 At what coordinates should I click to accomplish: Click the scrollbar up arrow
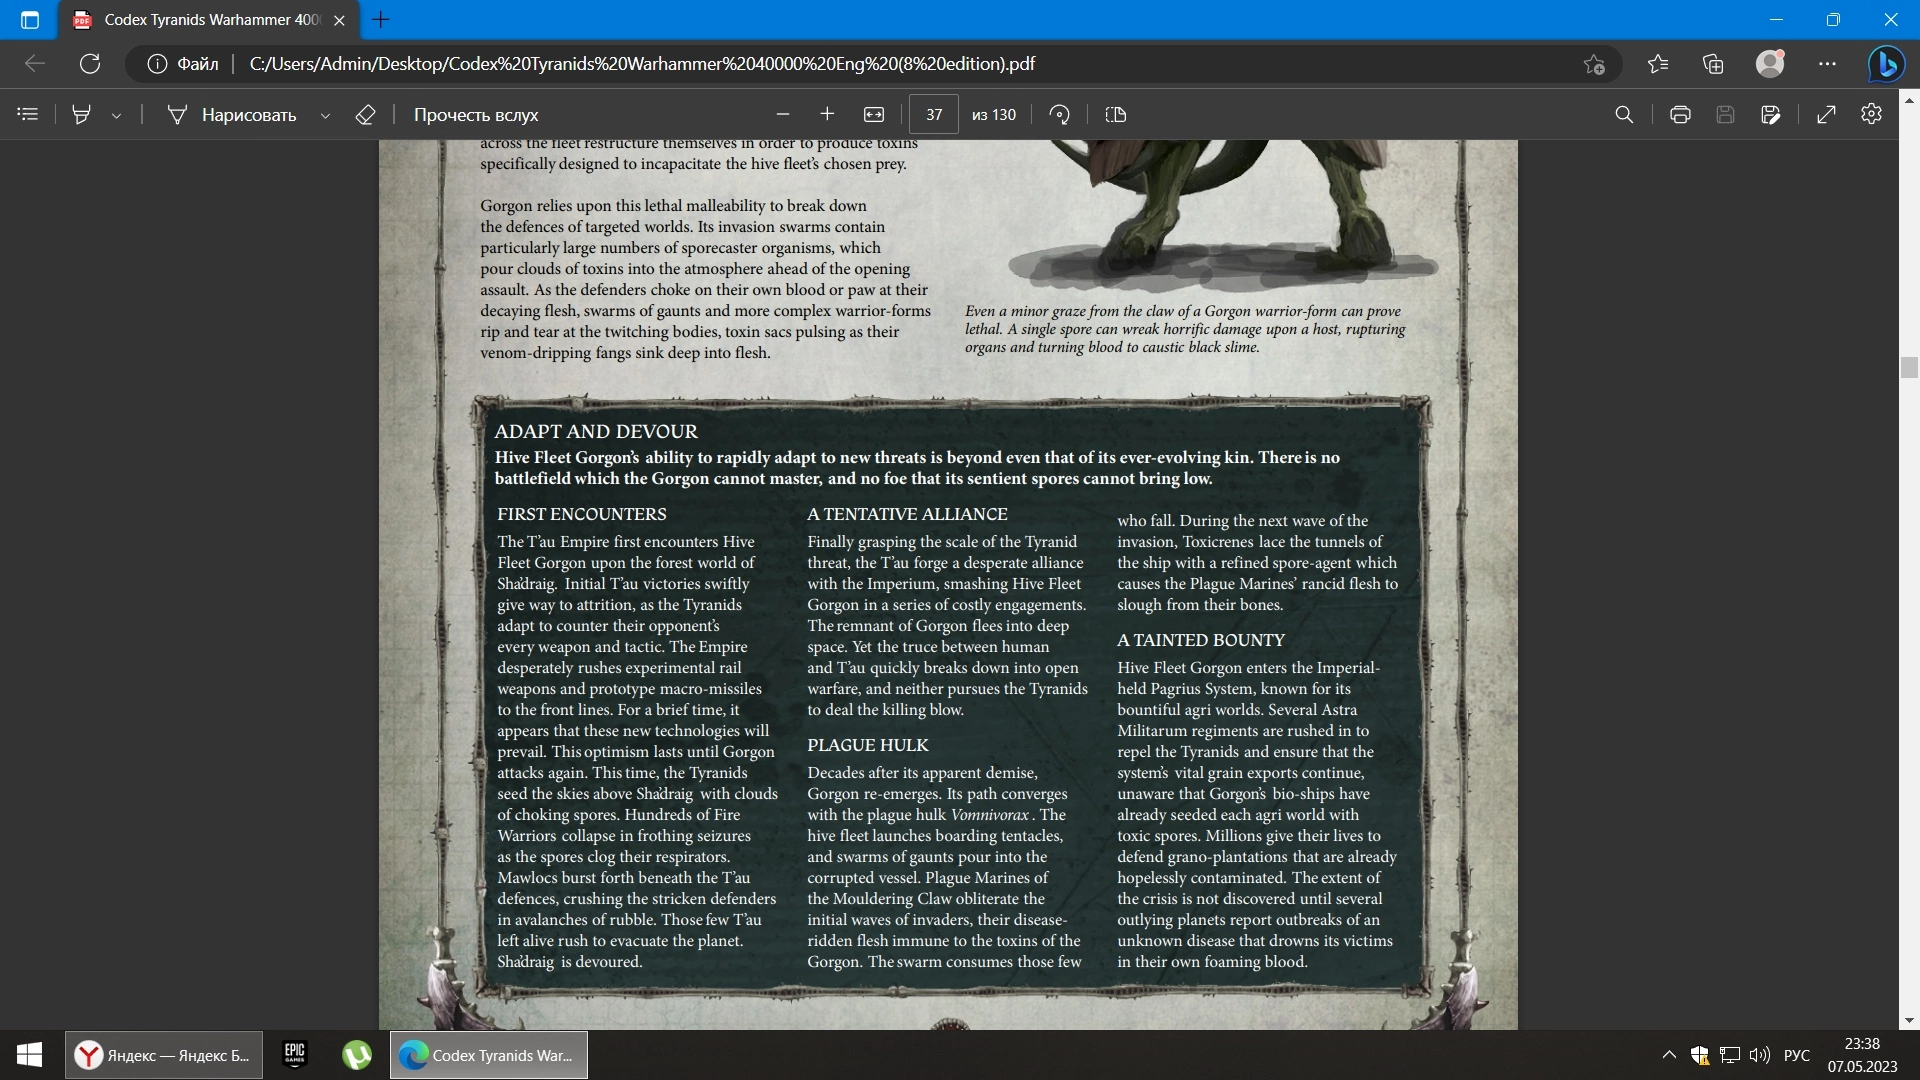click(1909, 99)
